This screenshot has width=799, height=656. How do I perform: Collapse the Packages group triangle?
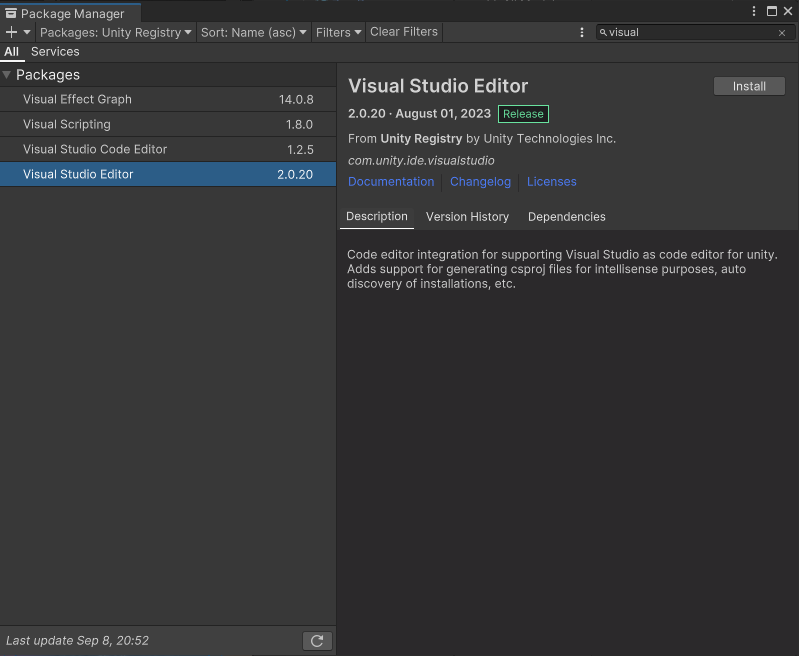coord(7,75)
